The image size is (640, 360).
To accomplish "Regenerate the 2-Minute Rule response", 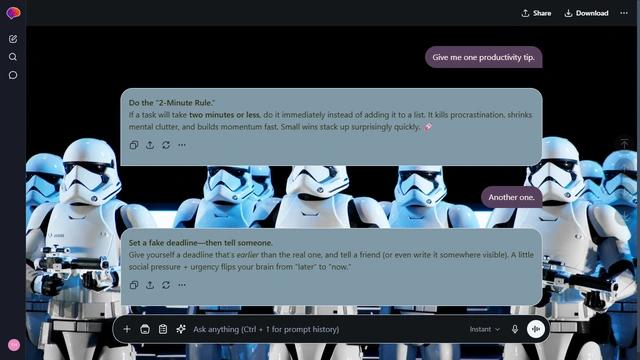I will pos(166,145).
